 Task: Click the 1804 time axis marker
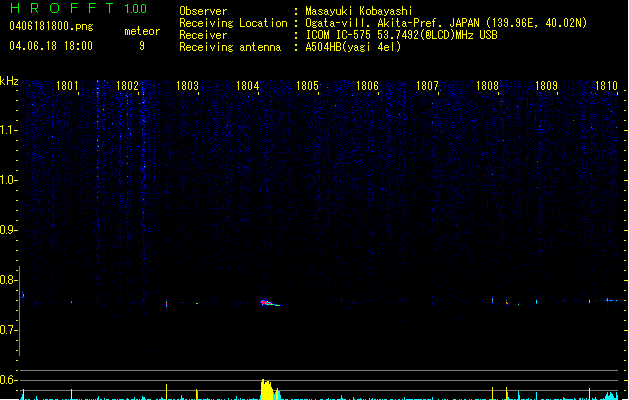(248, 86)
